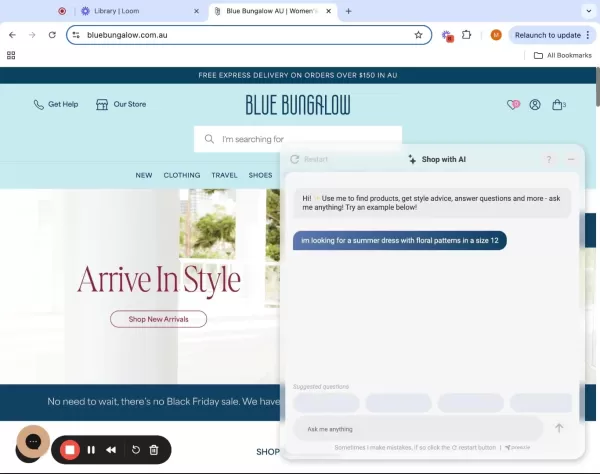Click the I'm searching for field

point(298,139)
